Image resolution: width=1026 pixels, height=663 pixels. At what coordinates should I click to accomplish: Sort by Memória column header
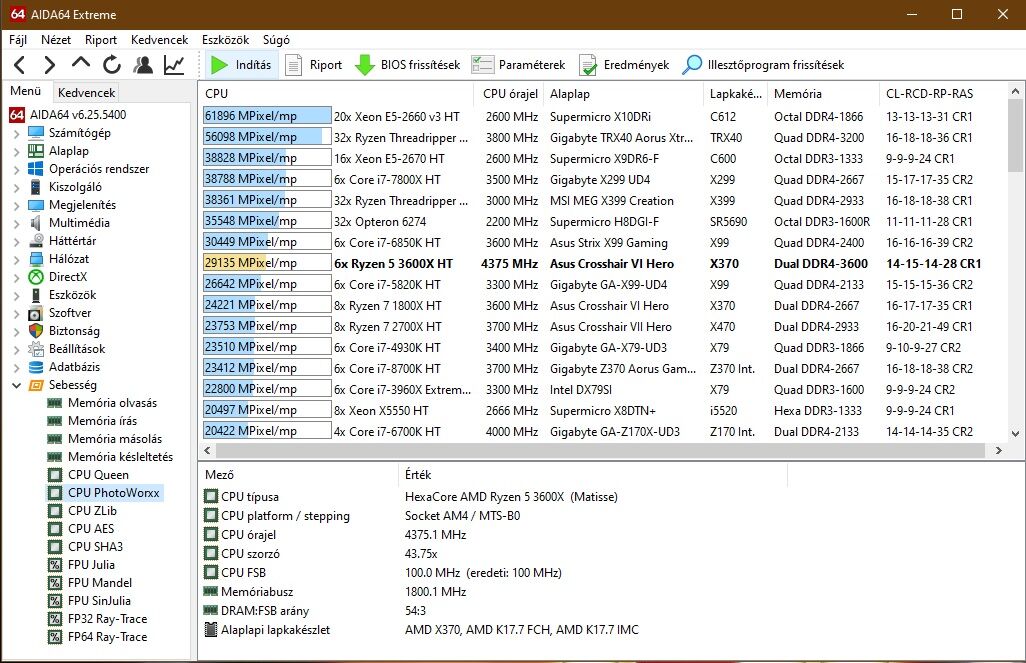click(x=825, y=94)
